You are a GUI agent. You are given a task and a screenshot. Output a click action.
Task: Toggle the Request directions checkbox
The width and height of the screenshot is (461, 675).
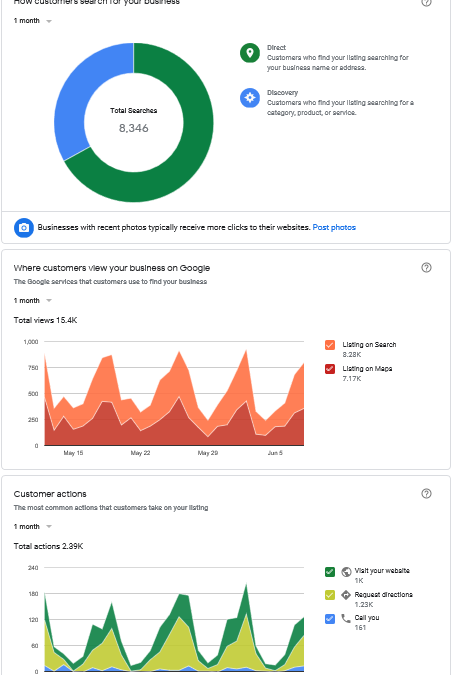coord(330,595)
